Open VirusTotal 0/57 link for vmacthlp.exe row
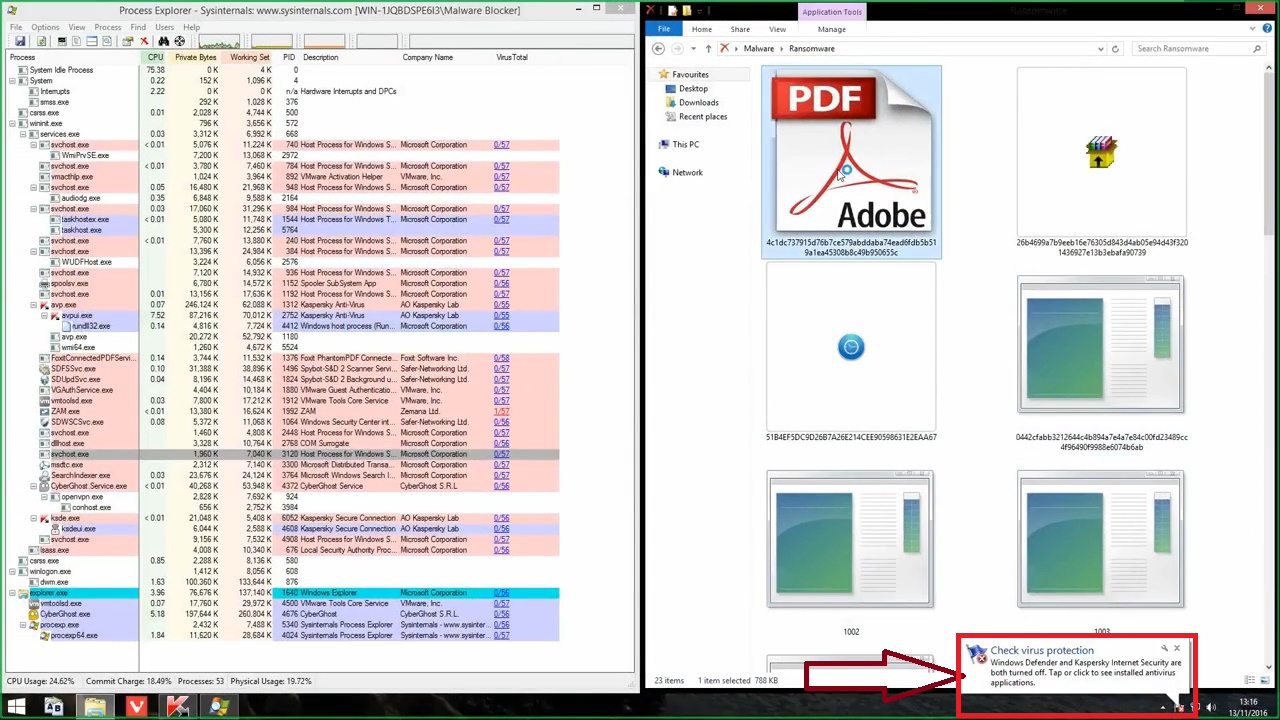This screenshot has height=720, width=1280. tap(501, 177)
